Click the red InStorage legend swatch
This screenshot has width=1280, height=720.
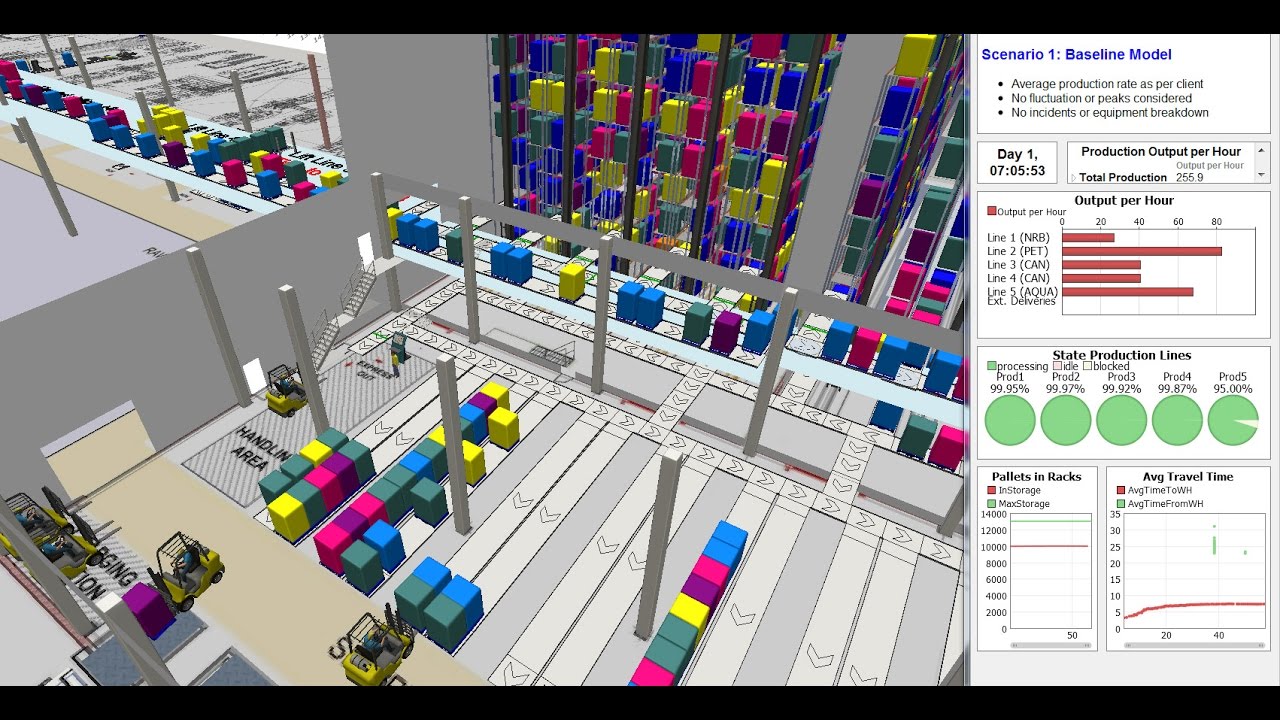click(992, 491)
